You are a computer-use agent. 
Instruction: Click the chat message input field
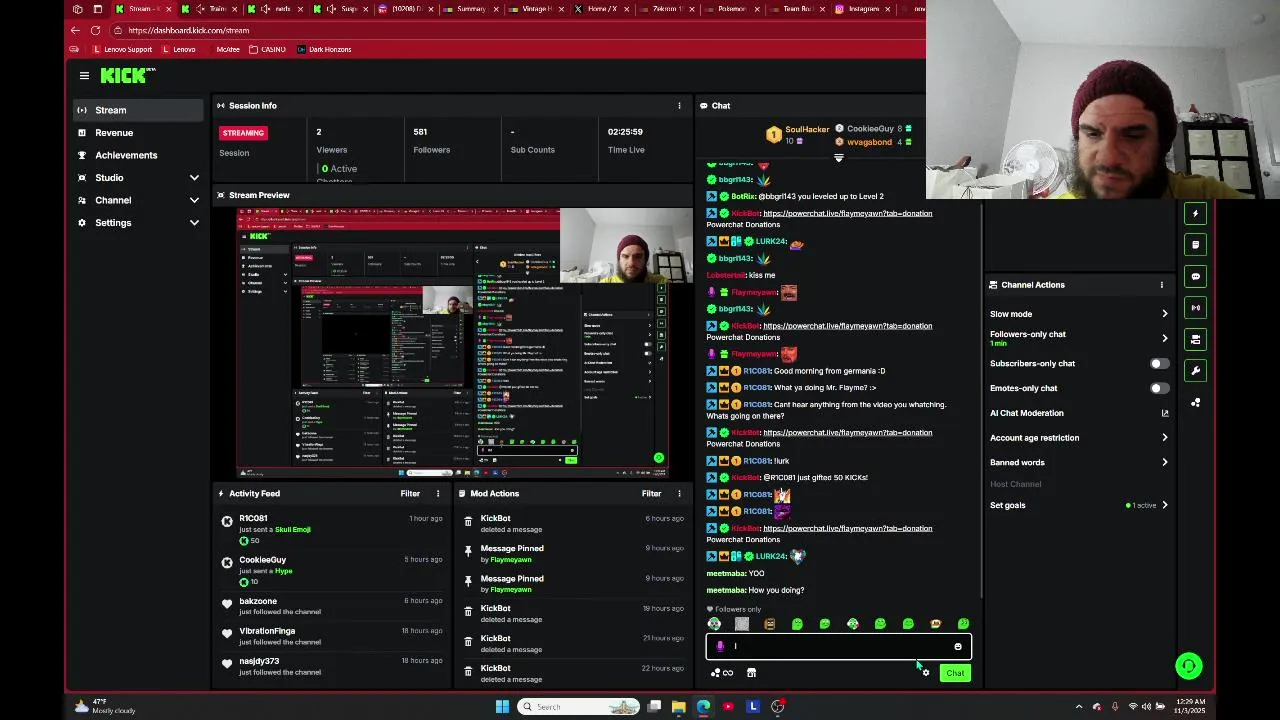[838, 646]
